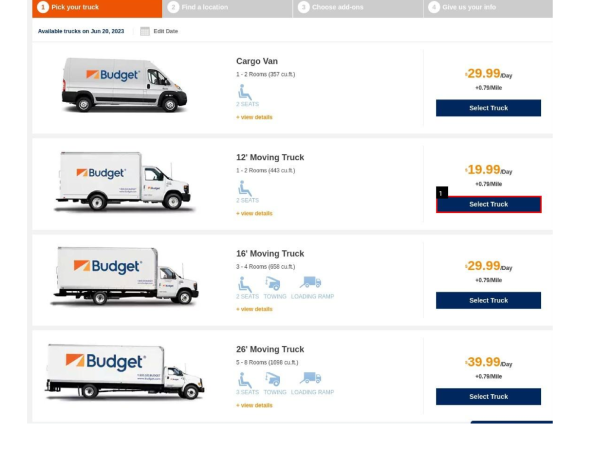Expand view details for 16' Moving Truck
The image size is (598, 449).
254,309
